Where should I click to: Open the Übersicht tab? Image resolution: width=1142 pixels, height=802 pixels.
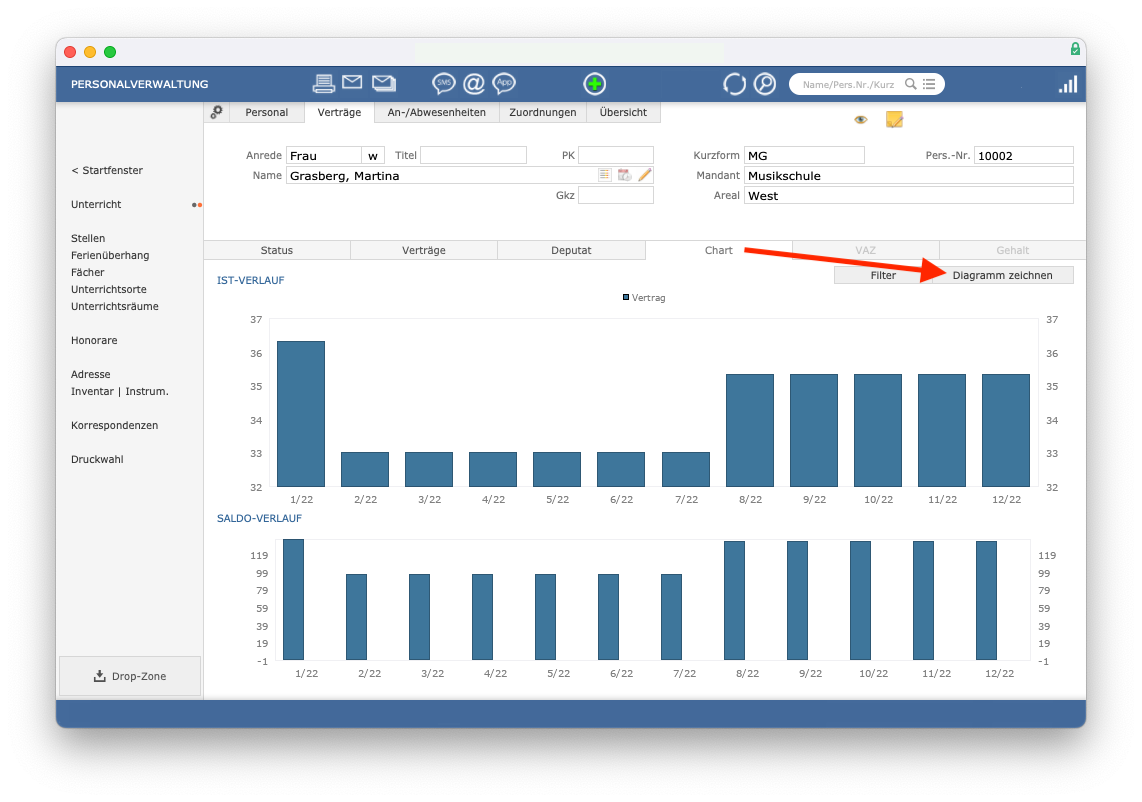[x=623, y=112]
